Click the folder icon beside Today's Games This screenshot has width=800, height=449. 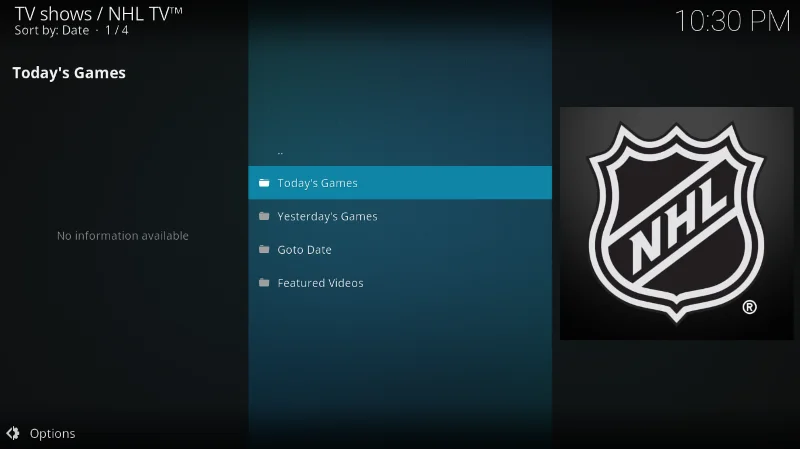tap(264, 183)
